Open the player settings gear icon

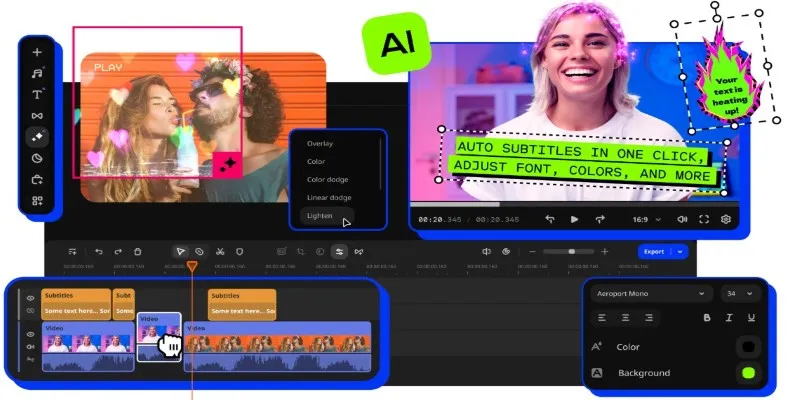[726, 219]
